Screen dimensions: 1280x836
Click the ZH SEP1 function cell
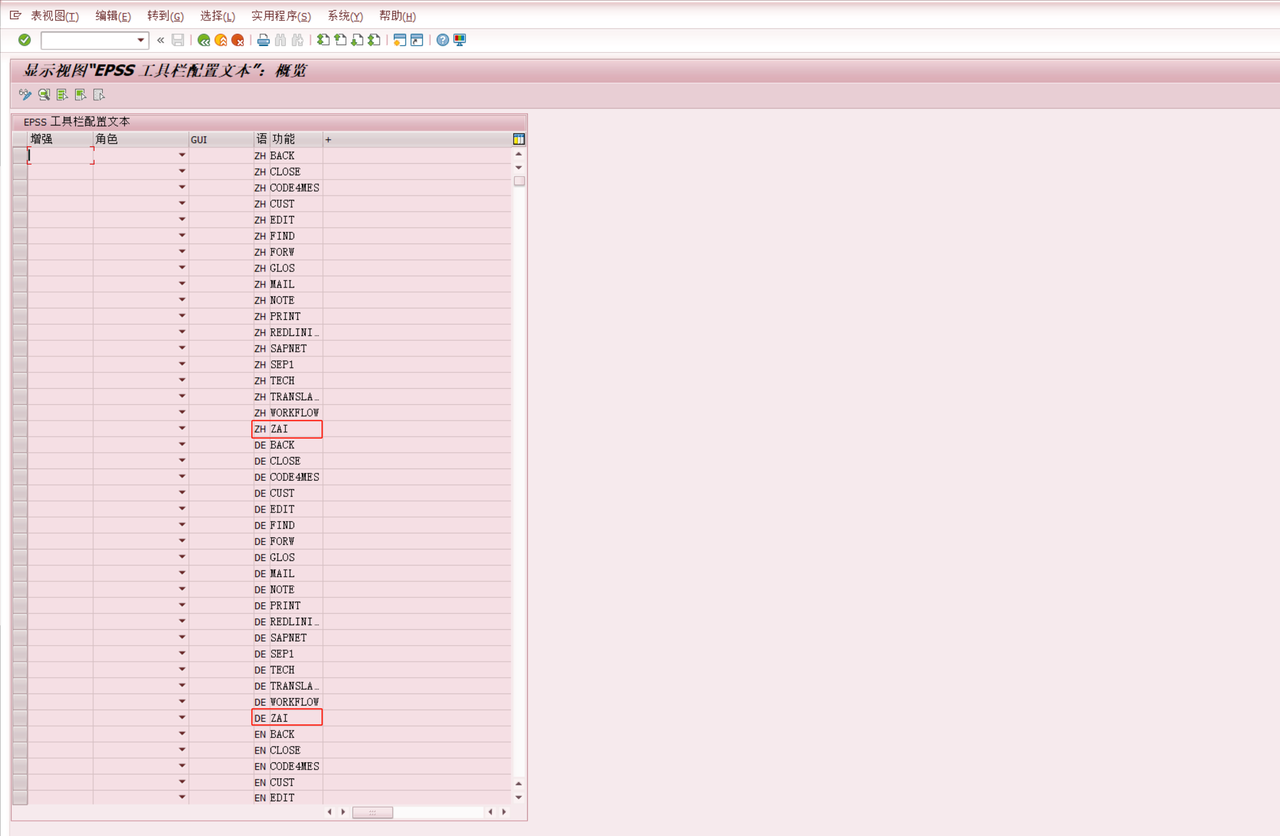296,365
